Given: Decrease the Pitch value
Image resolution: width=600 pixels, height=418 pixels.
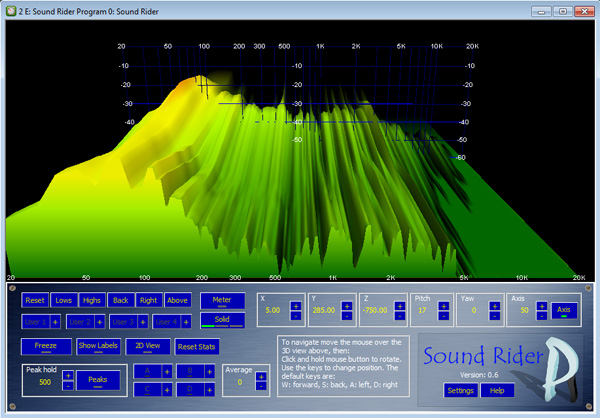Looking at the screenshot, I should (x=443, y=316).
